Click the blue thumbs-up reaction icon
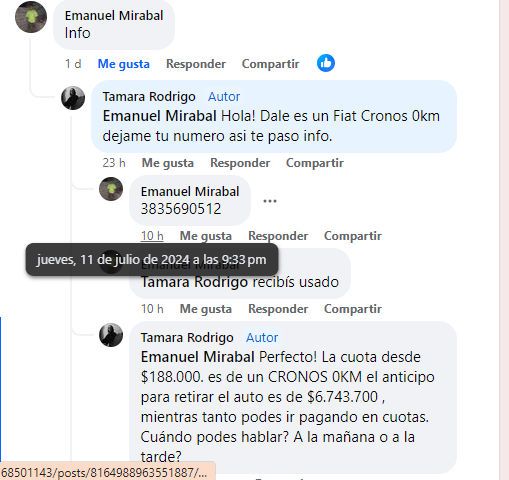 coord(326,63)
